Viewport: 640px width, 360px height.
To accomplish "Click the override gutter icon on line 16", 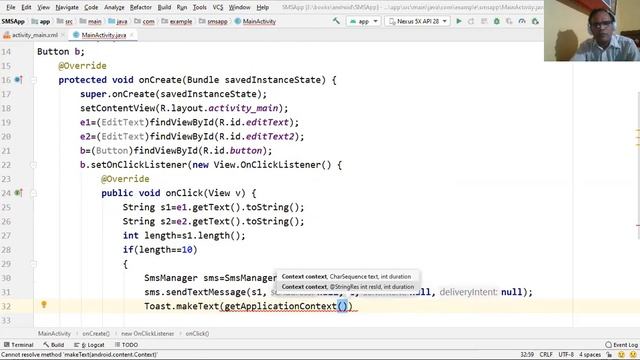I will pyautogui.click(x=18, y=80).
